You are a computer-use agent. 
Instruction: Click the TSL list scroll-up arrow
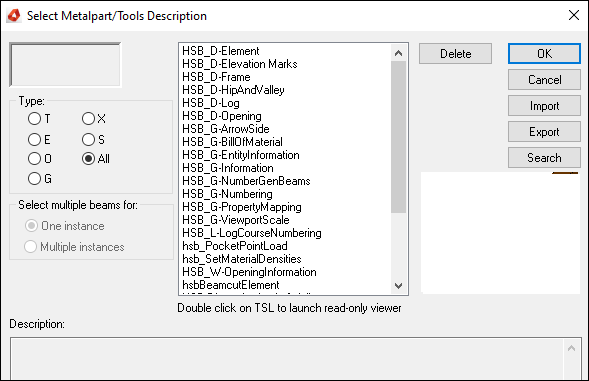pos(399,53)
